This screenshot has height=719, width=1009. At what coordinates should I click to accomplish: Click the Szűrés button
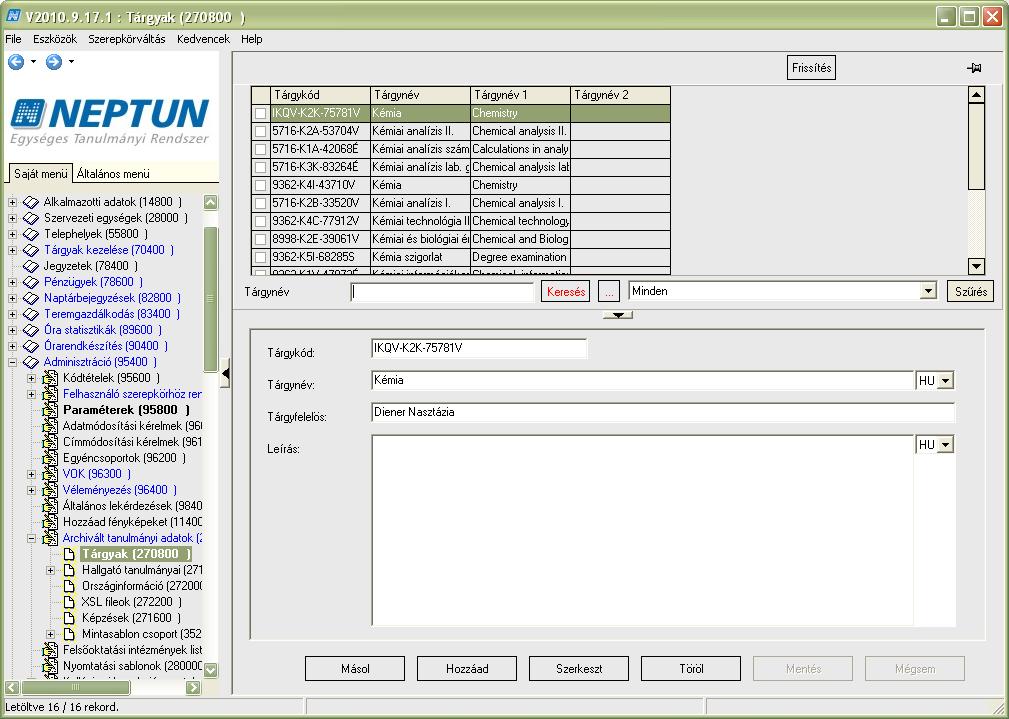click(x=970, y=292)
